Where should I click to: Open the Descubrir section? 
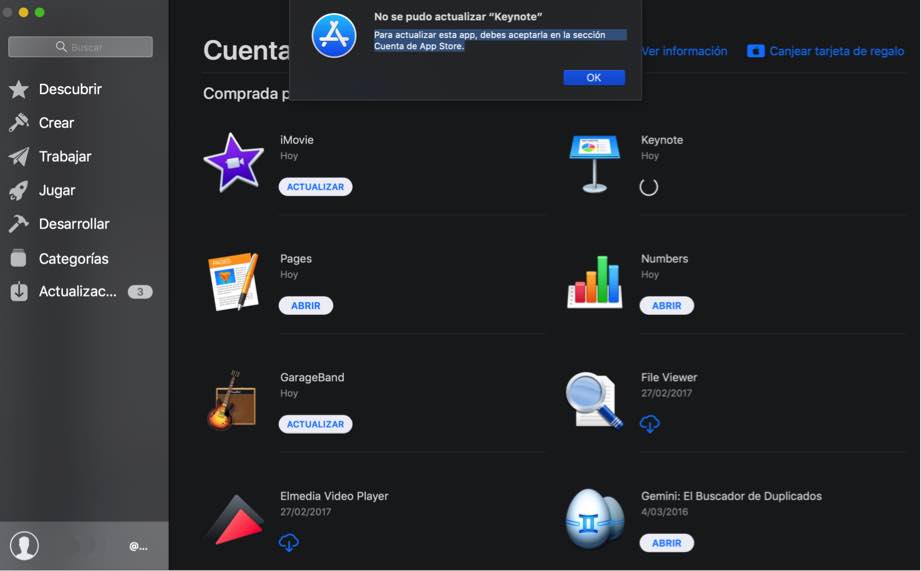click(x=70, y=89)
